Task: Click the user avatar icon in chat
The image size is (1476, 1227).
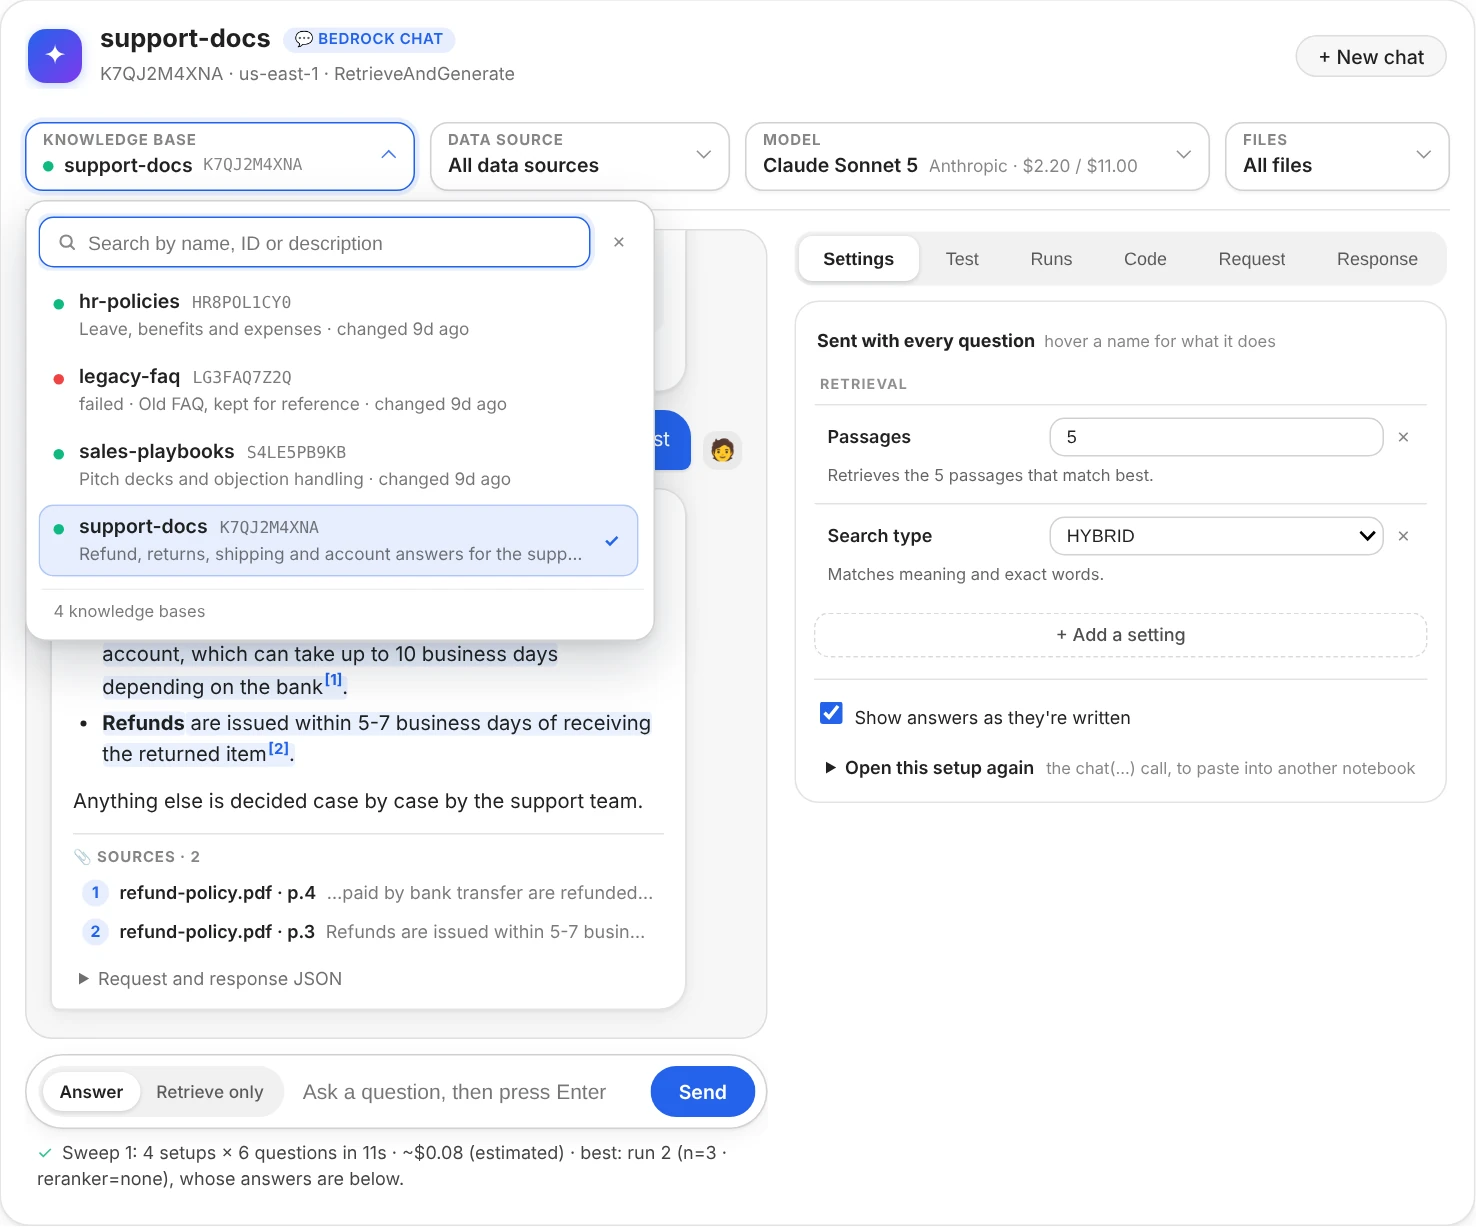Action: pos(722,450)
